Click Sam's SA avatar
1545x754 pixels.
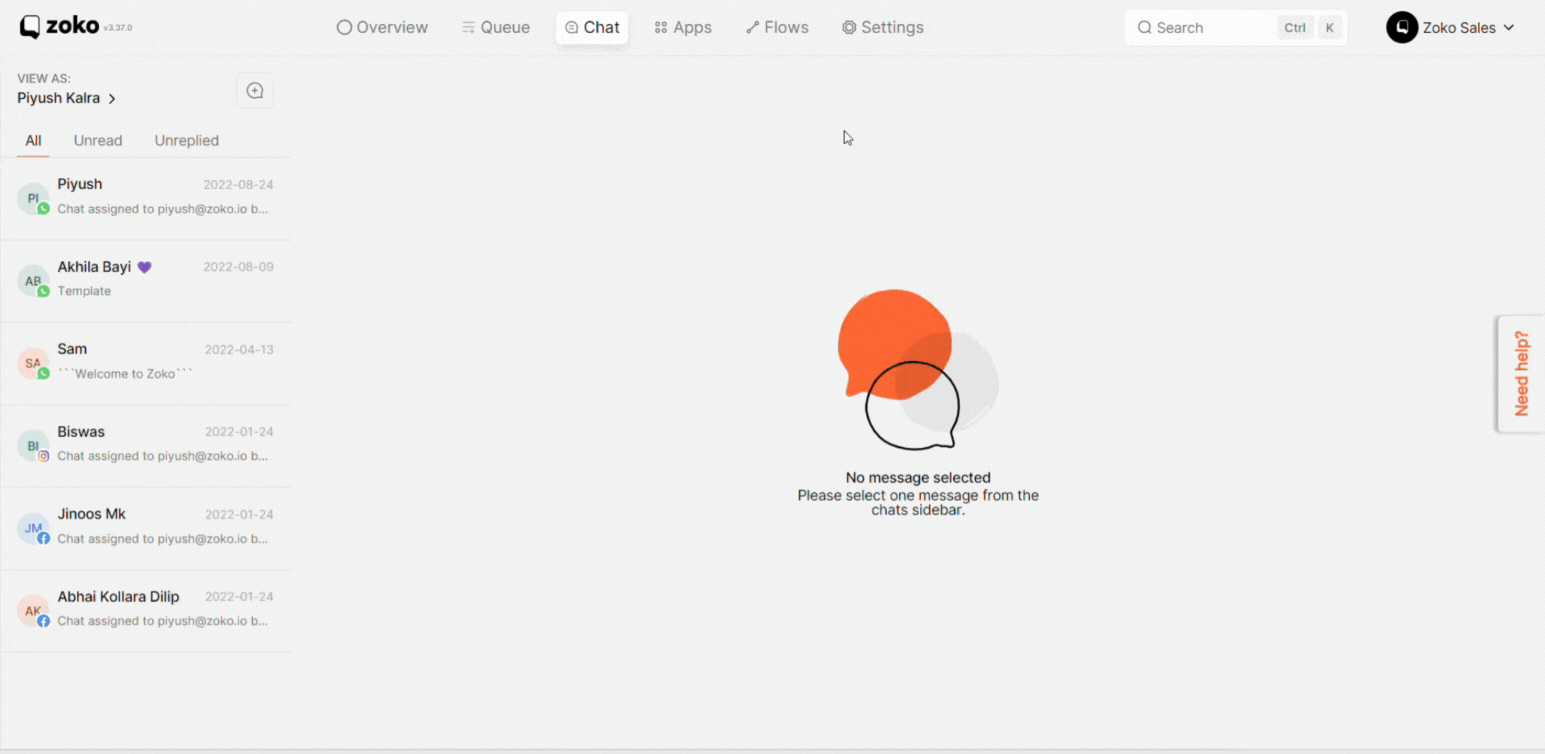[x=33, y=363]
